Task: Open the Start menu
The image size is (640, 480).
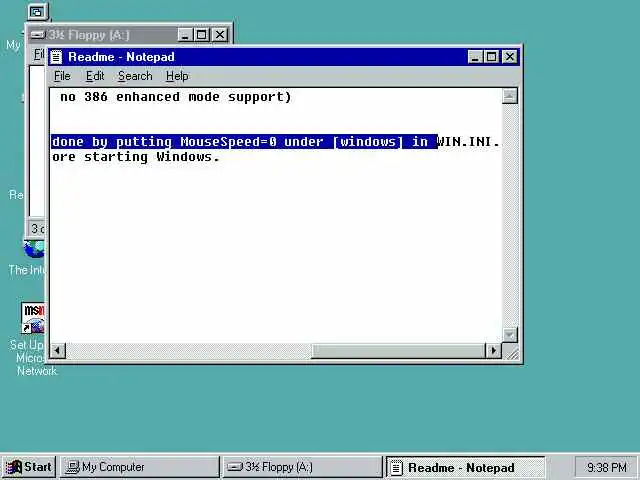Action: click(29, 467)
